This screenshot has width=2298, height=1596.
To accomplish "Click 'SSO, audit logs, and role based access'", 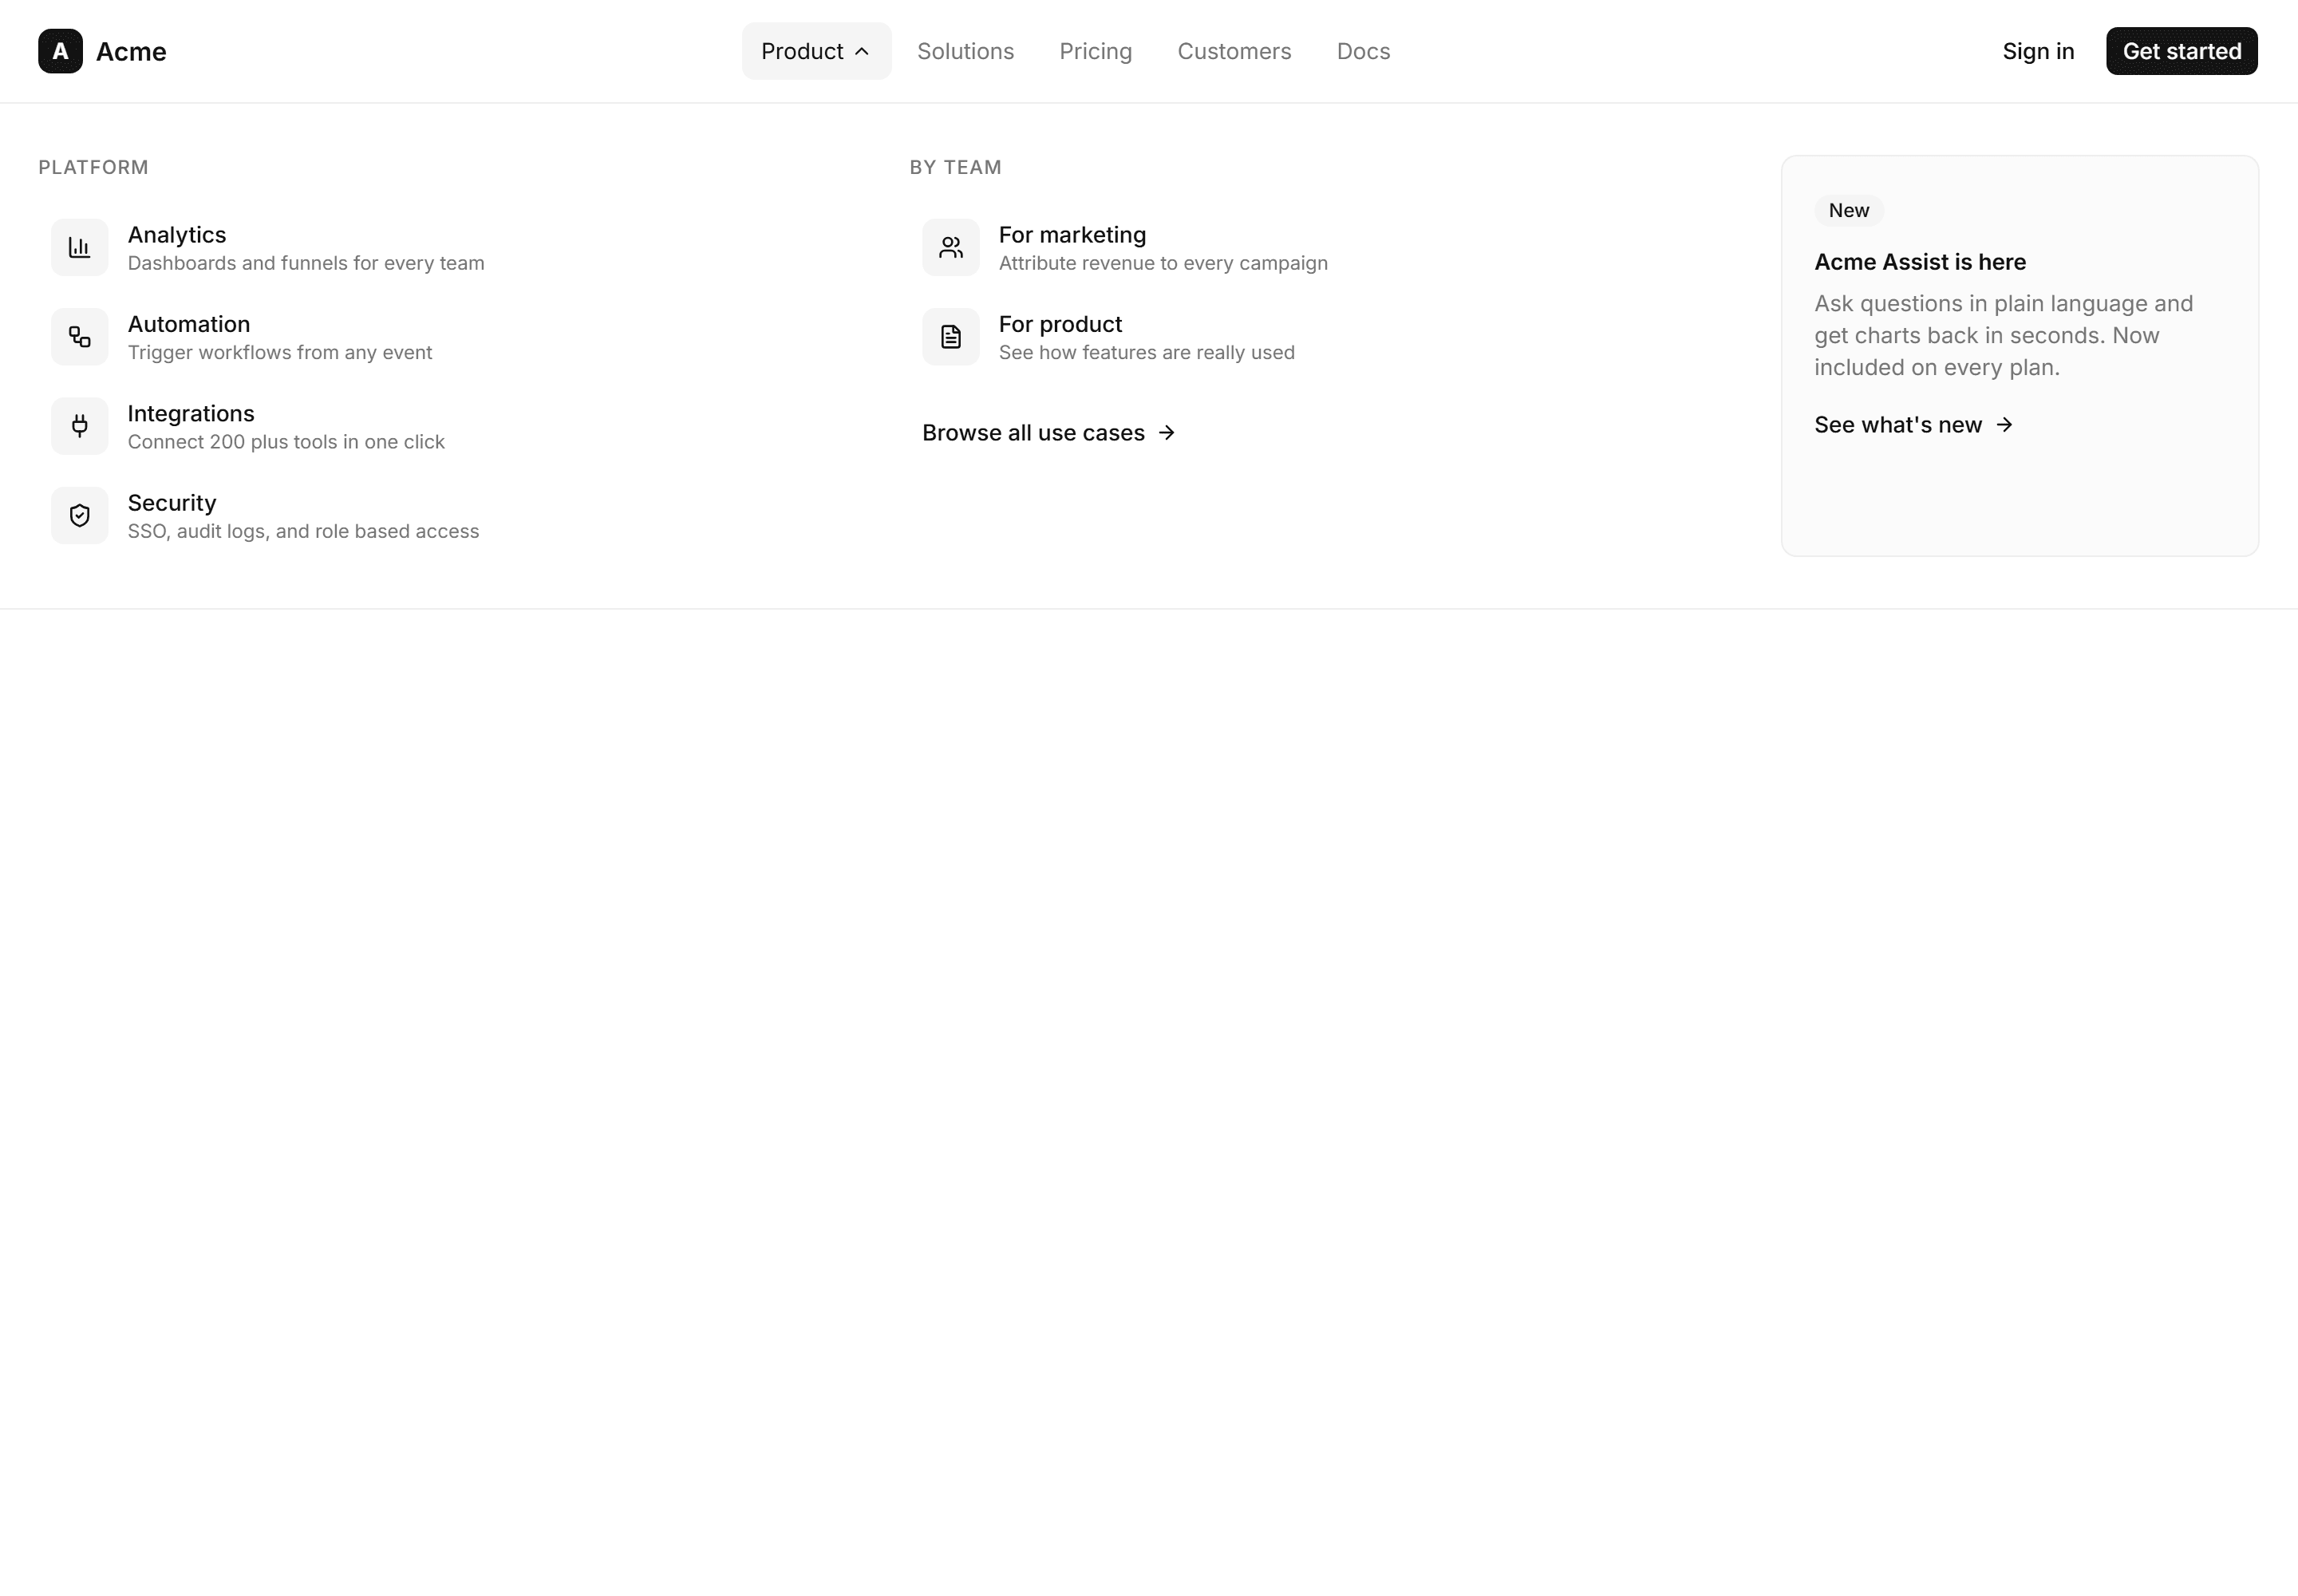I will [303, 531].
